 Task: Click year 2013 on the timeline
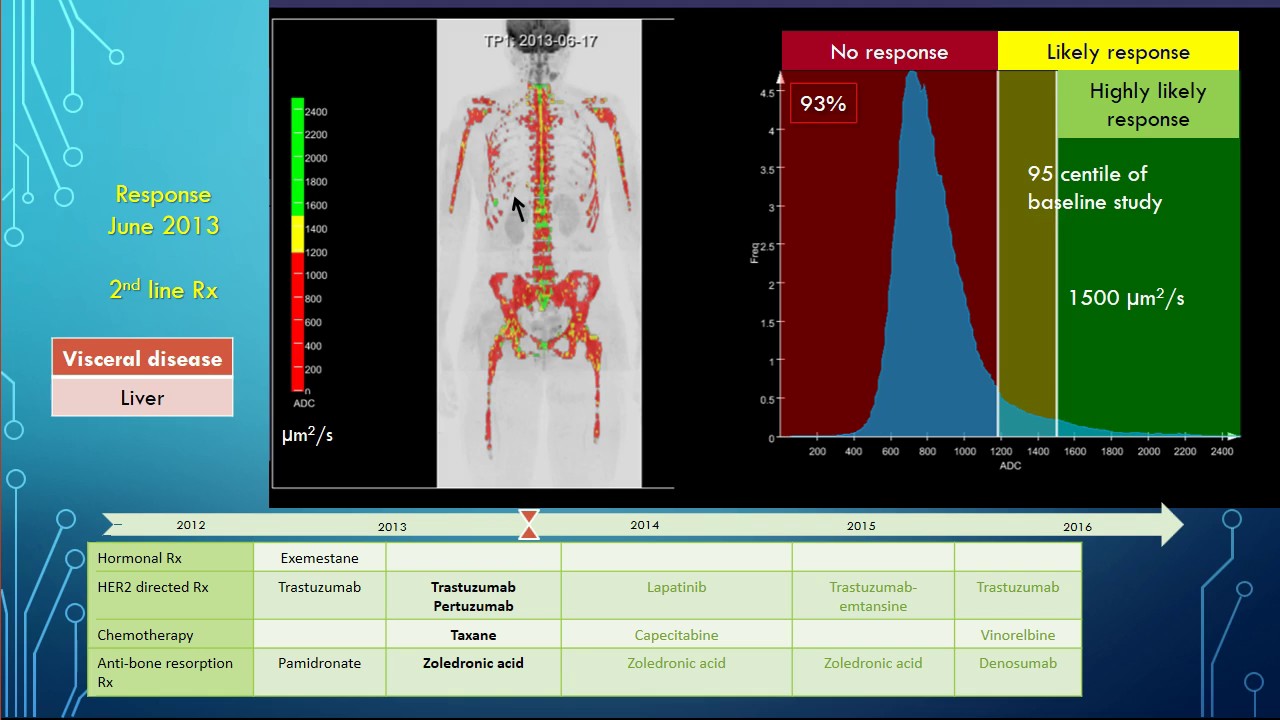coord(392,526)
